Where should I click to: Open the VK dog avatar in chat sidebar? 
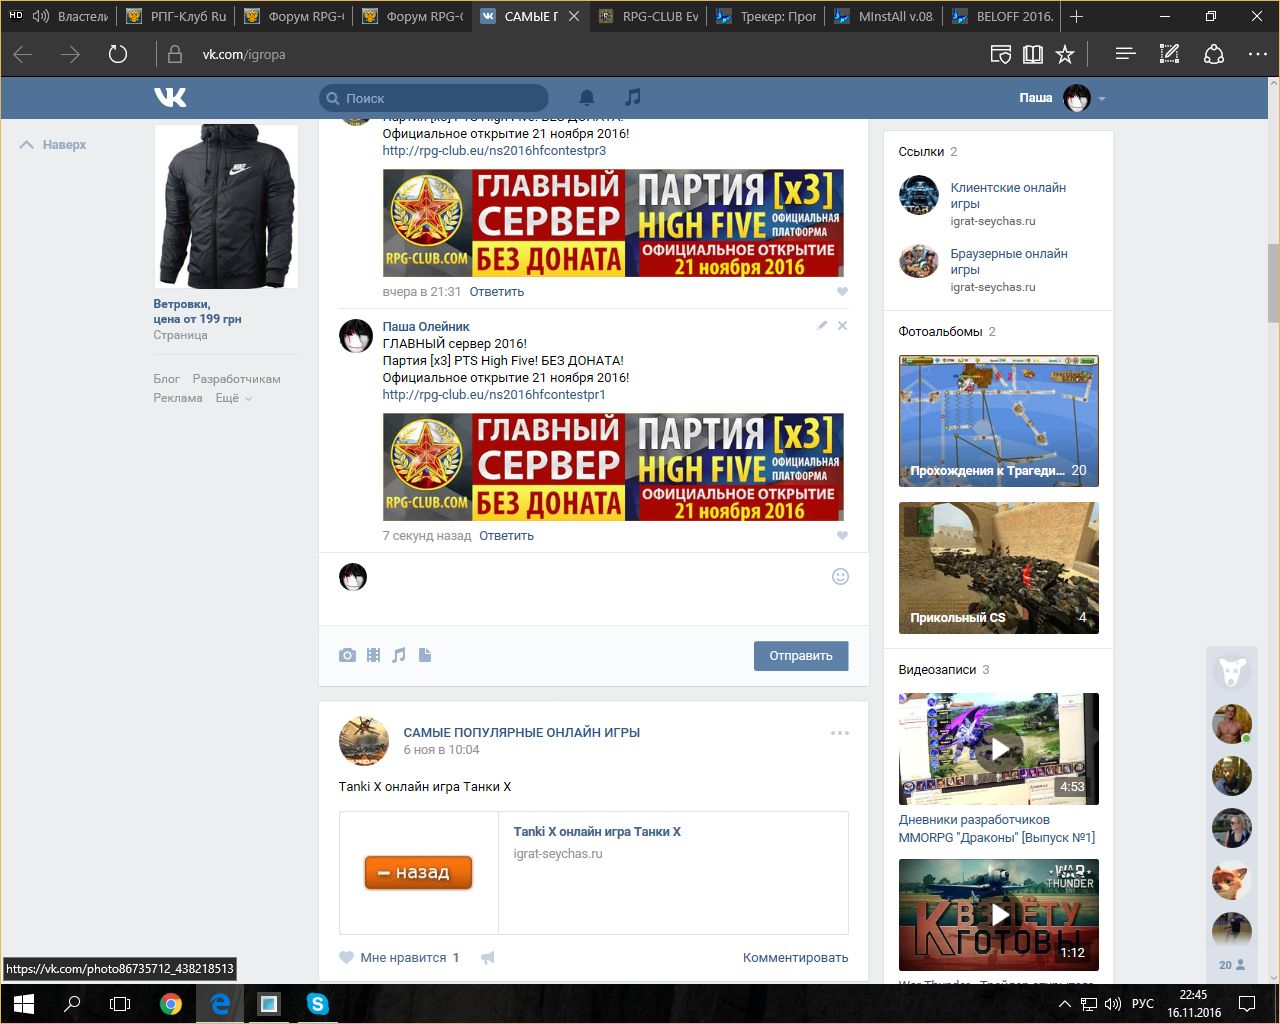[x=1232, y=672]
